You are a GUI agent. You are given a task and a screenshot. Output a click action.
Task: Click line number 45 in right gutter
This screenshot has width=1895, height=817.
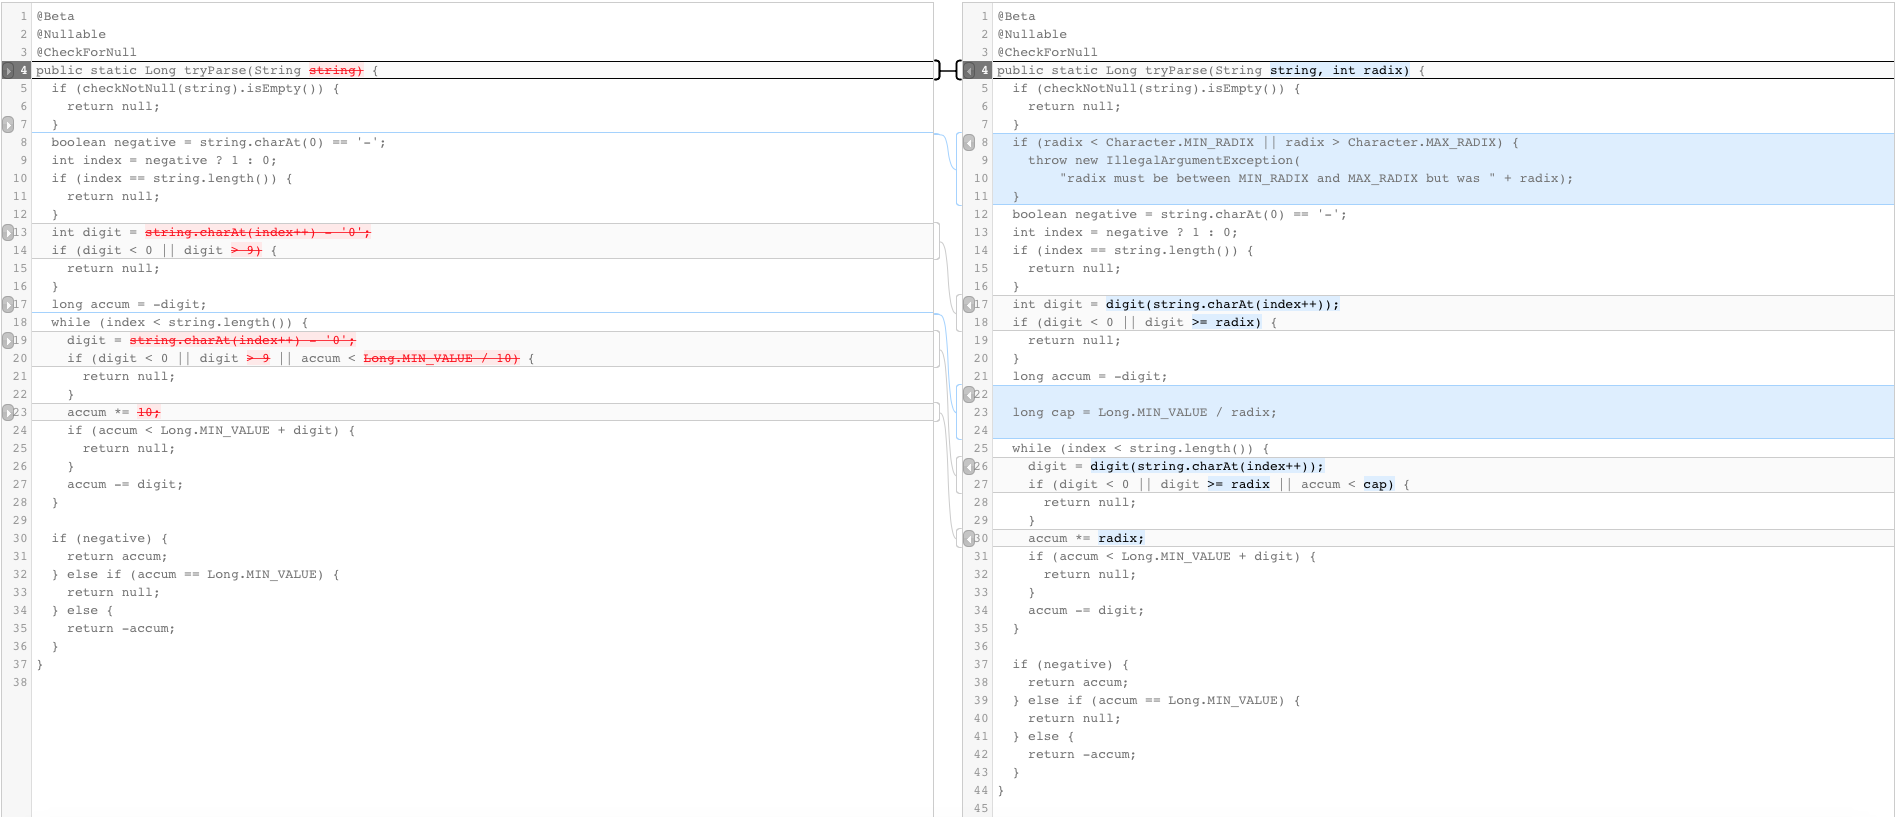(980, 809)
